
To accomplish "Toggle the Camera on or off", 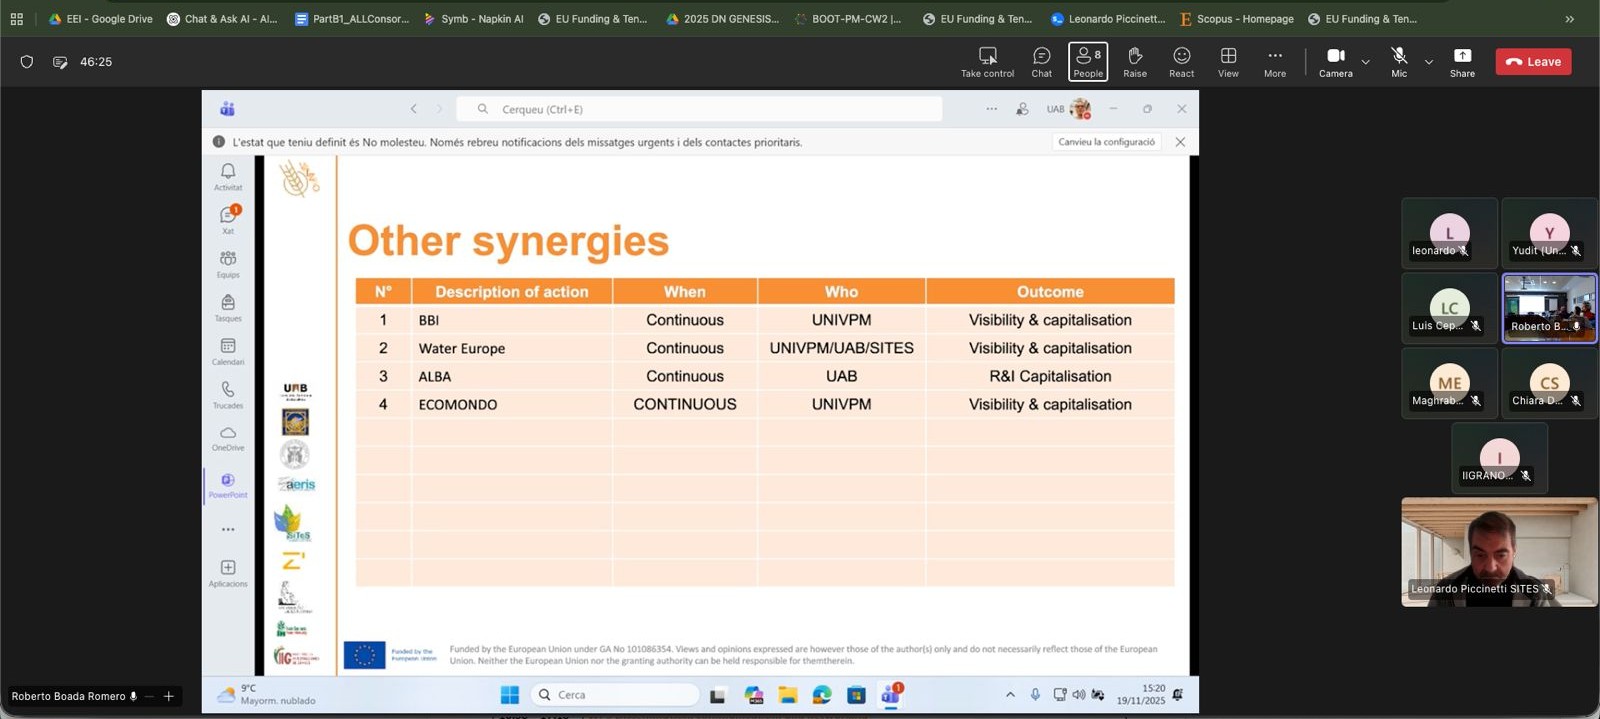I will (x=1335, y=61).
